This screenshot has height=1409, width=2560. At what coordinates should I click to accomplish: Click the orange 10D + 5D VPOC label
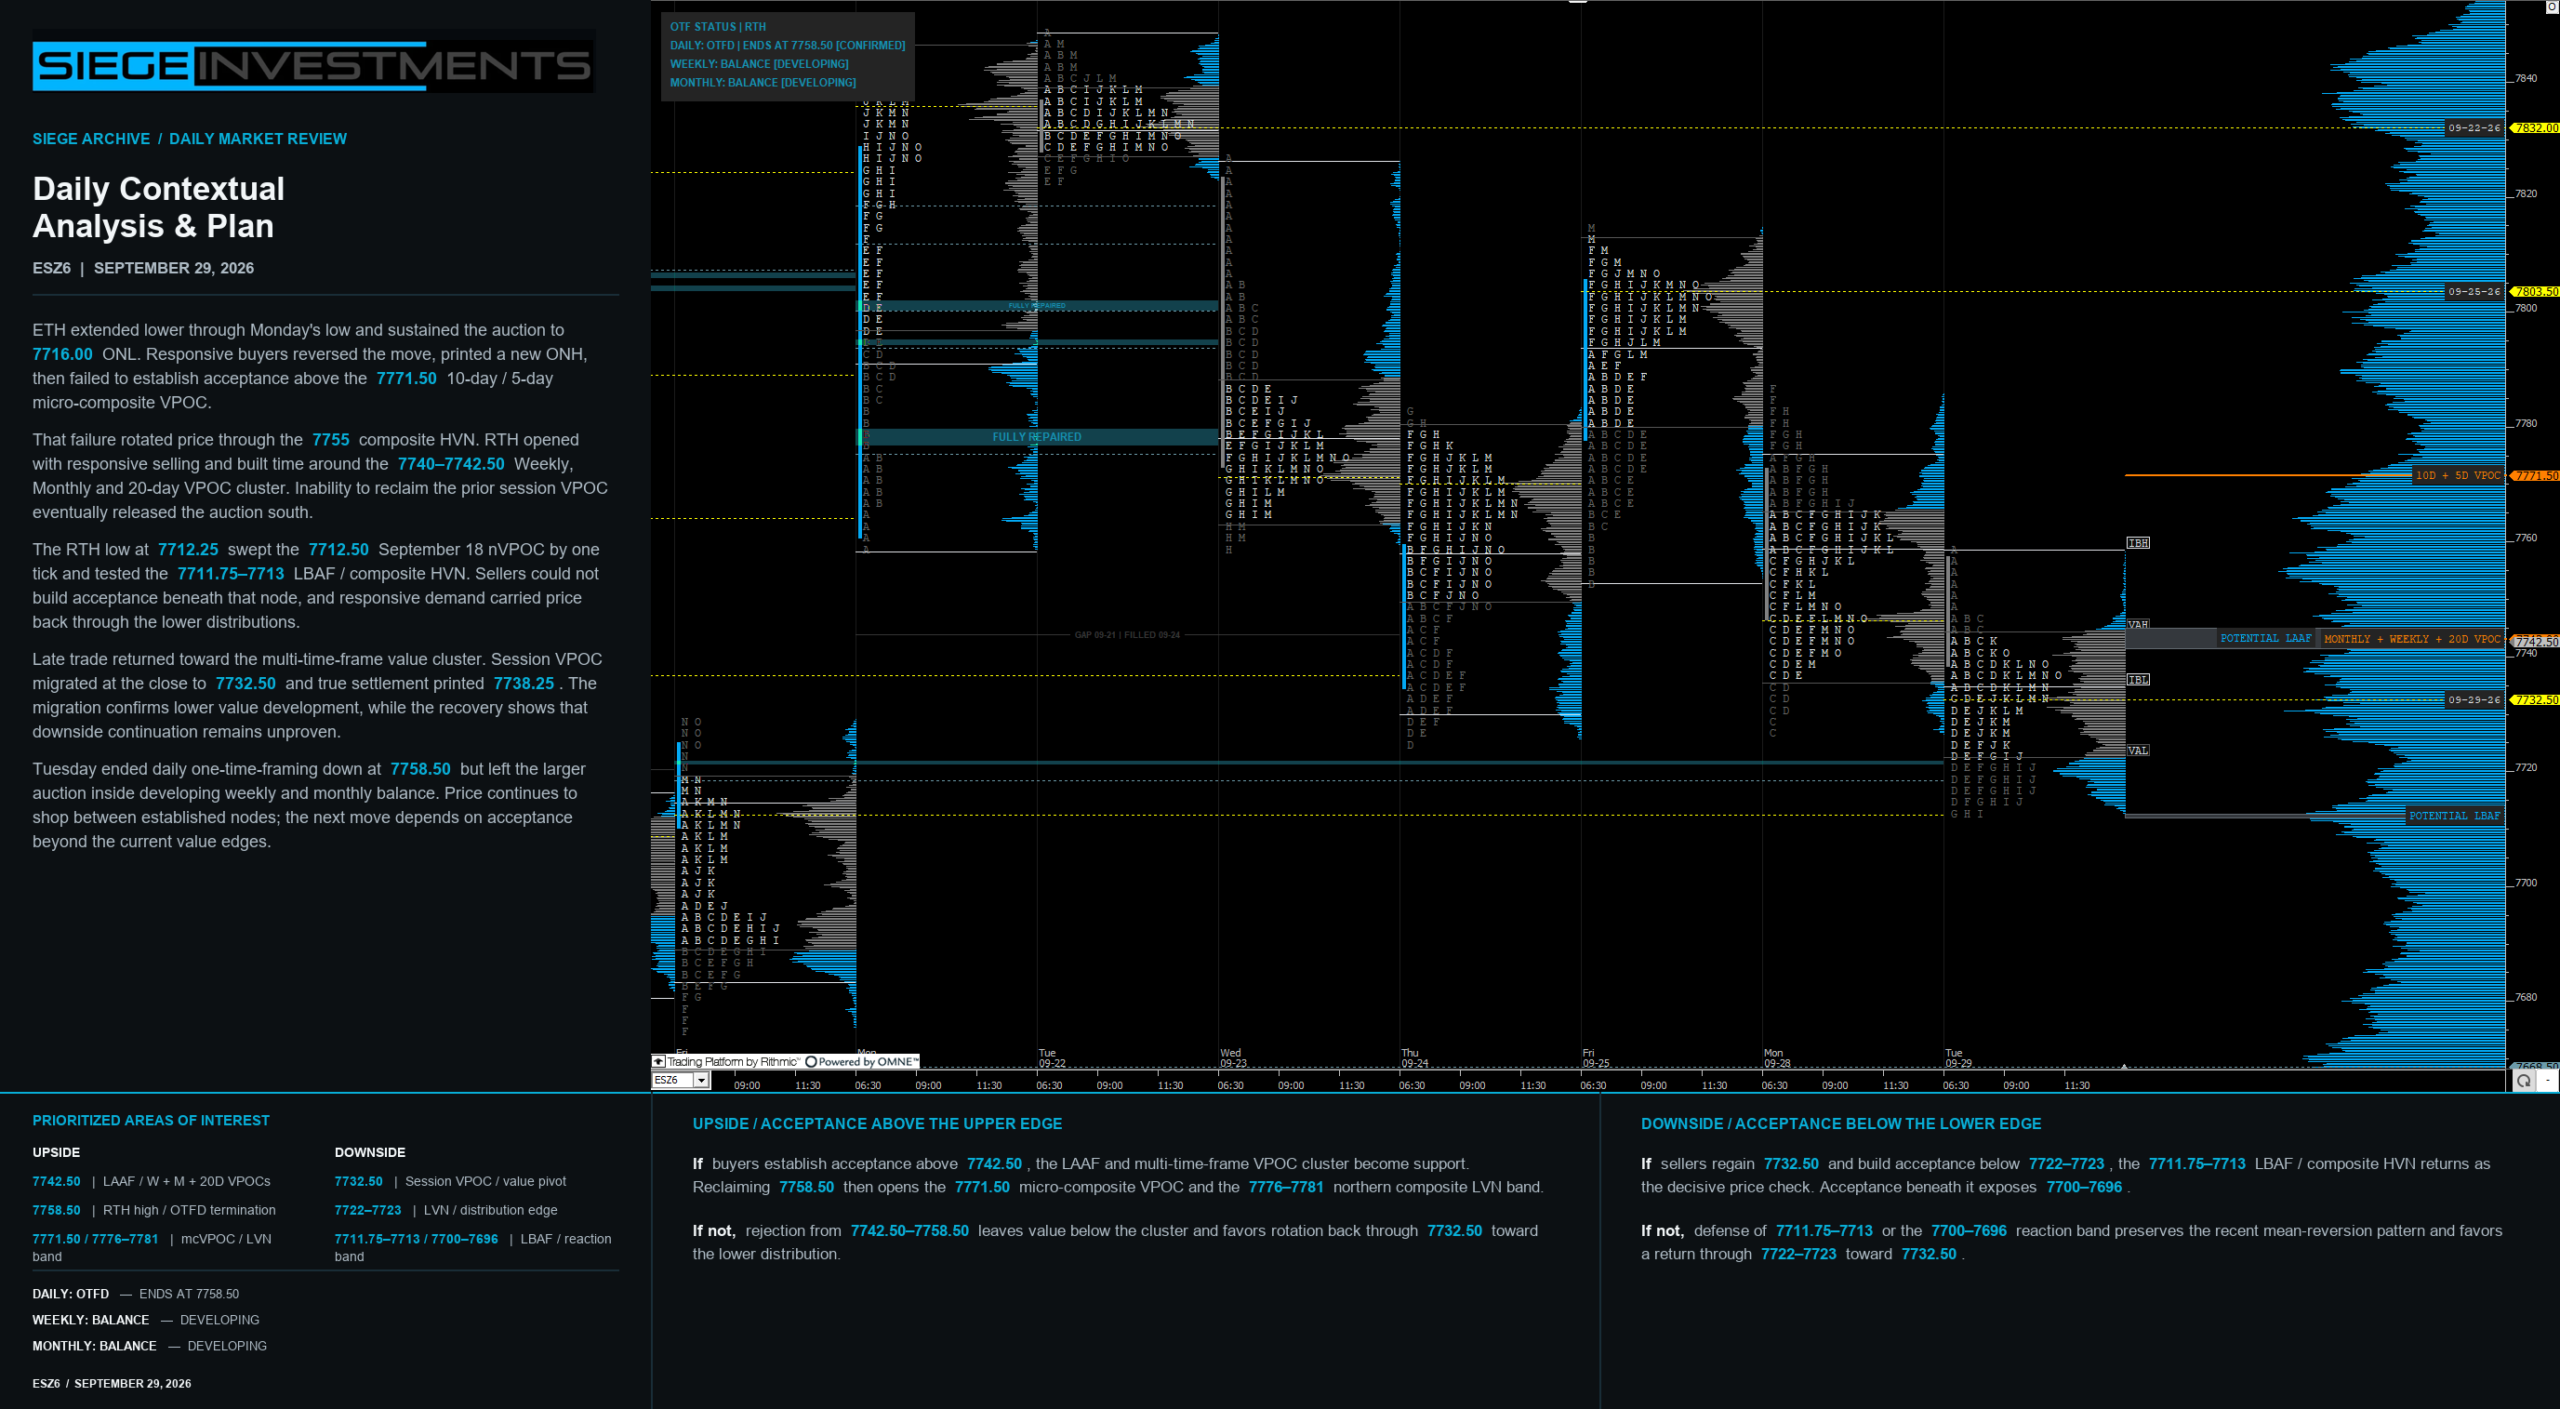tap(2458, 476)
